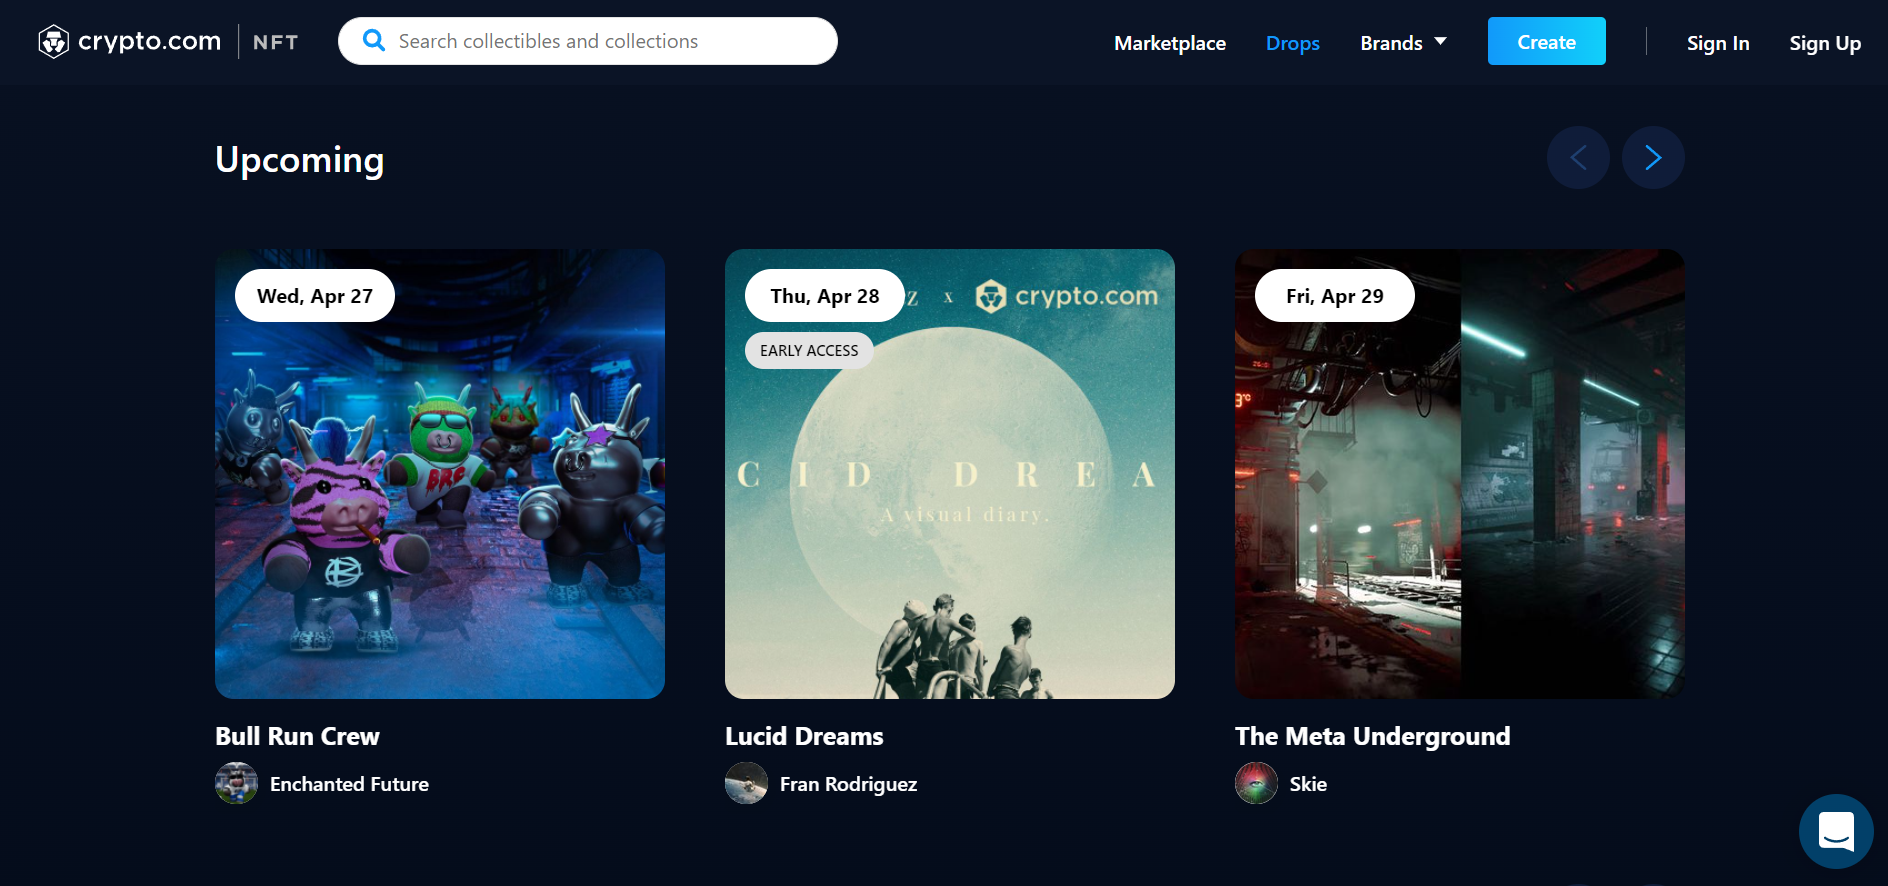The height and width of the screenshot is (886, 1888).
Task: Click the EARLY ACCESS badge
Action: point(809,351)
